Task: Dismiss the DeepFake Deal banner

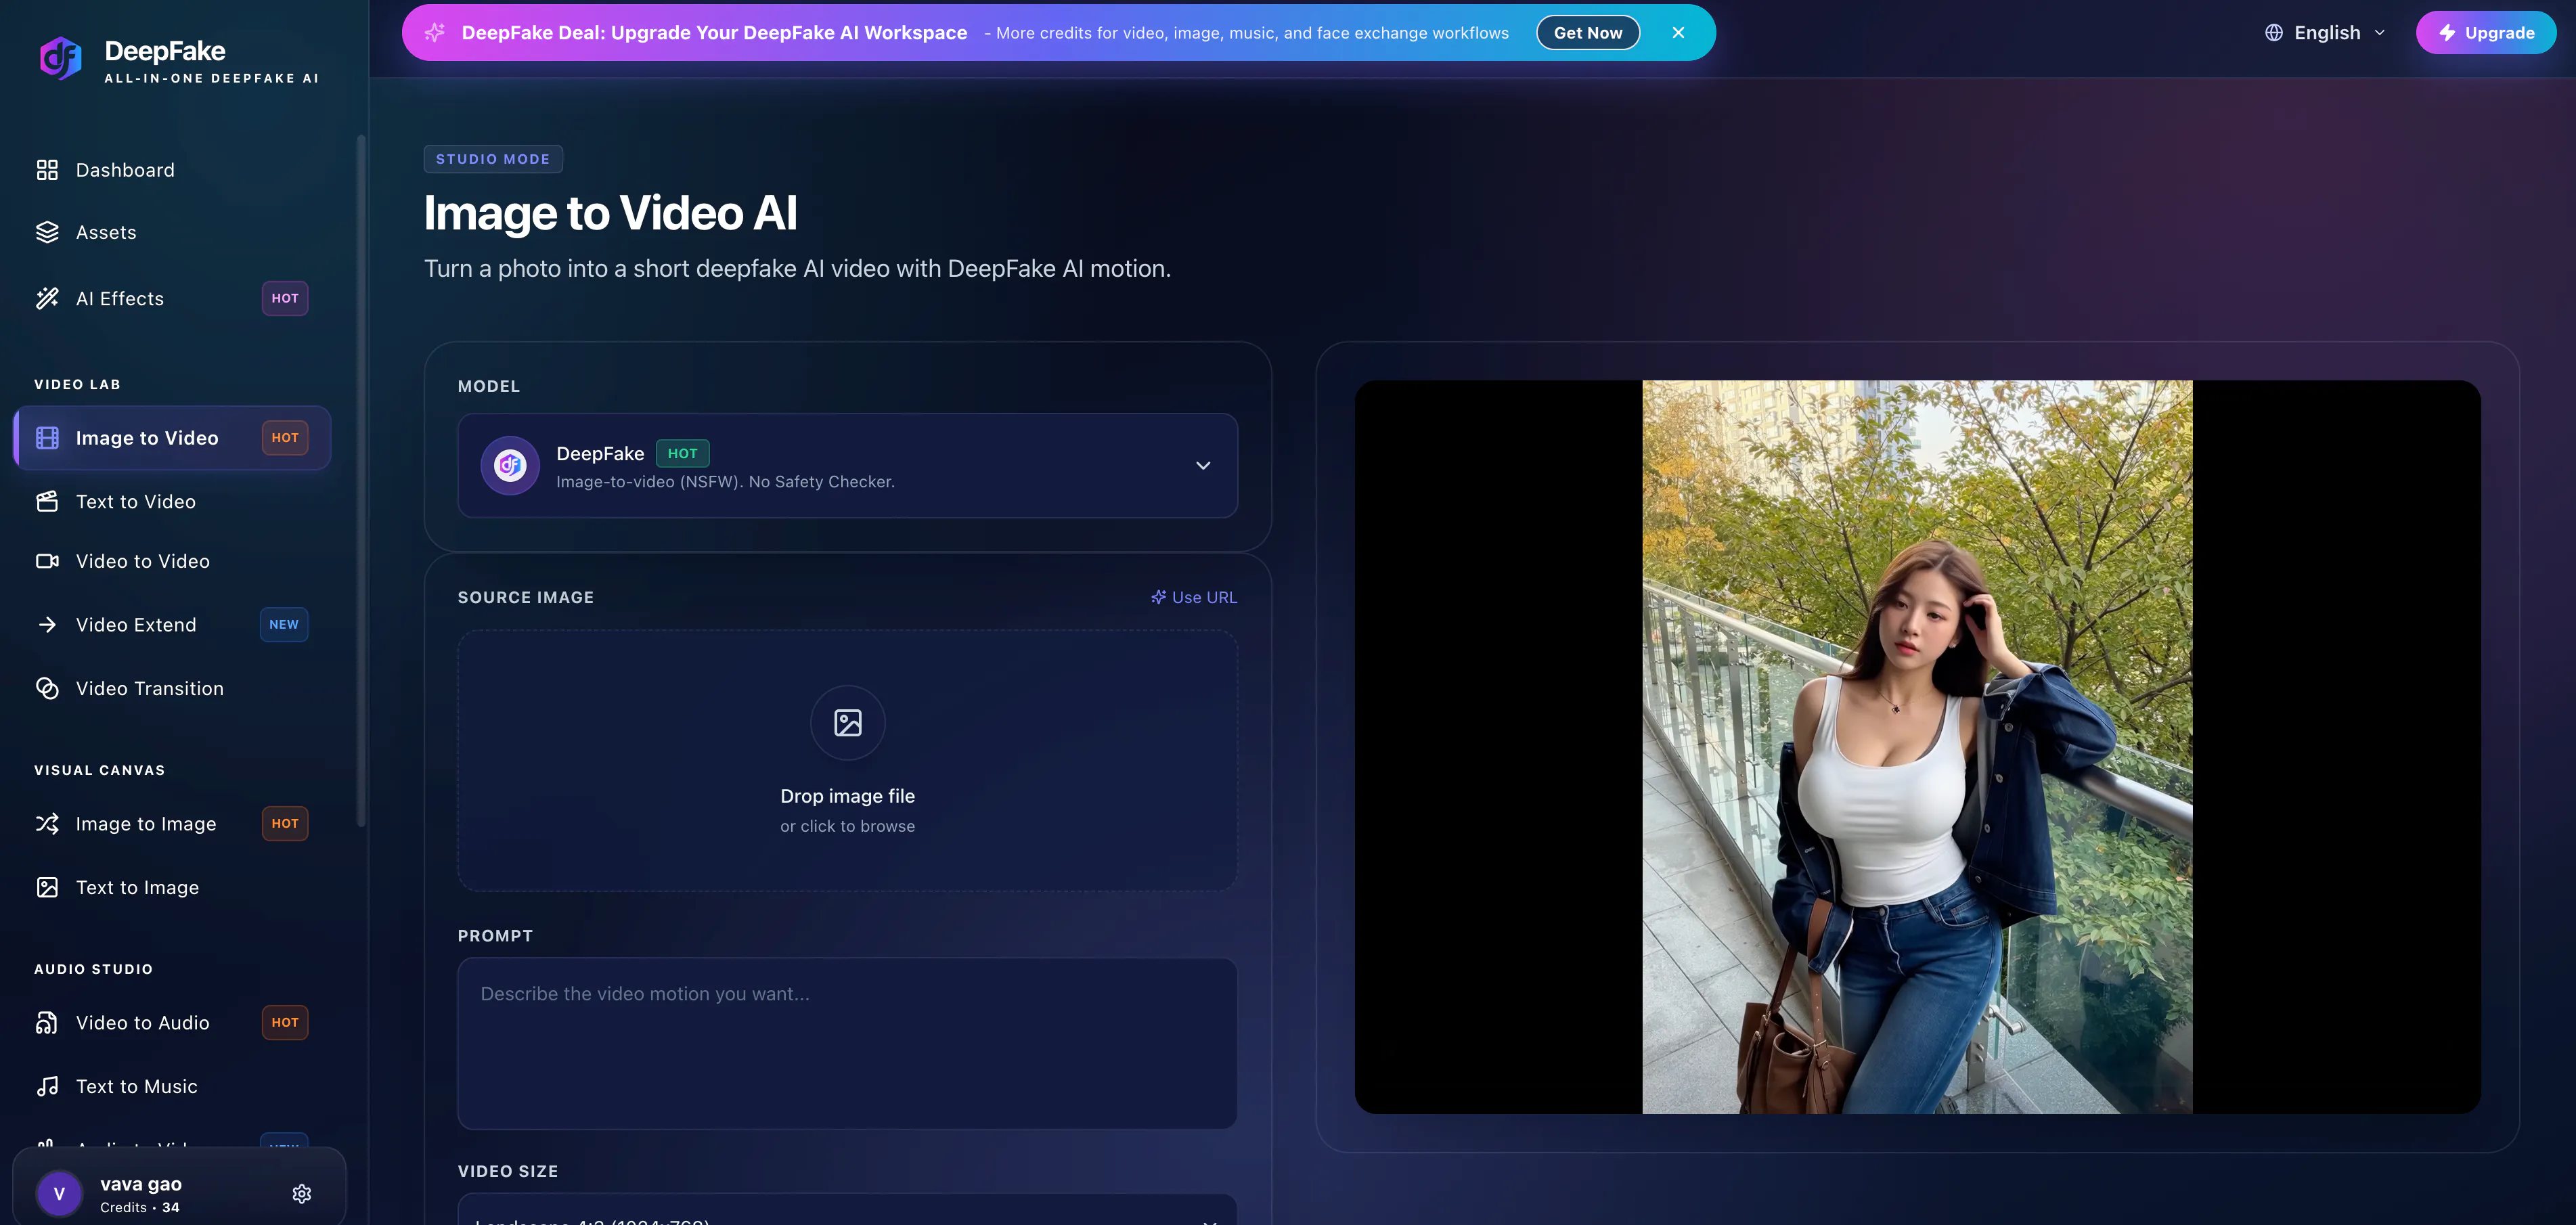Action: click(x=1678, y=33)
